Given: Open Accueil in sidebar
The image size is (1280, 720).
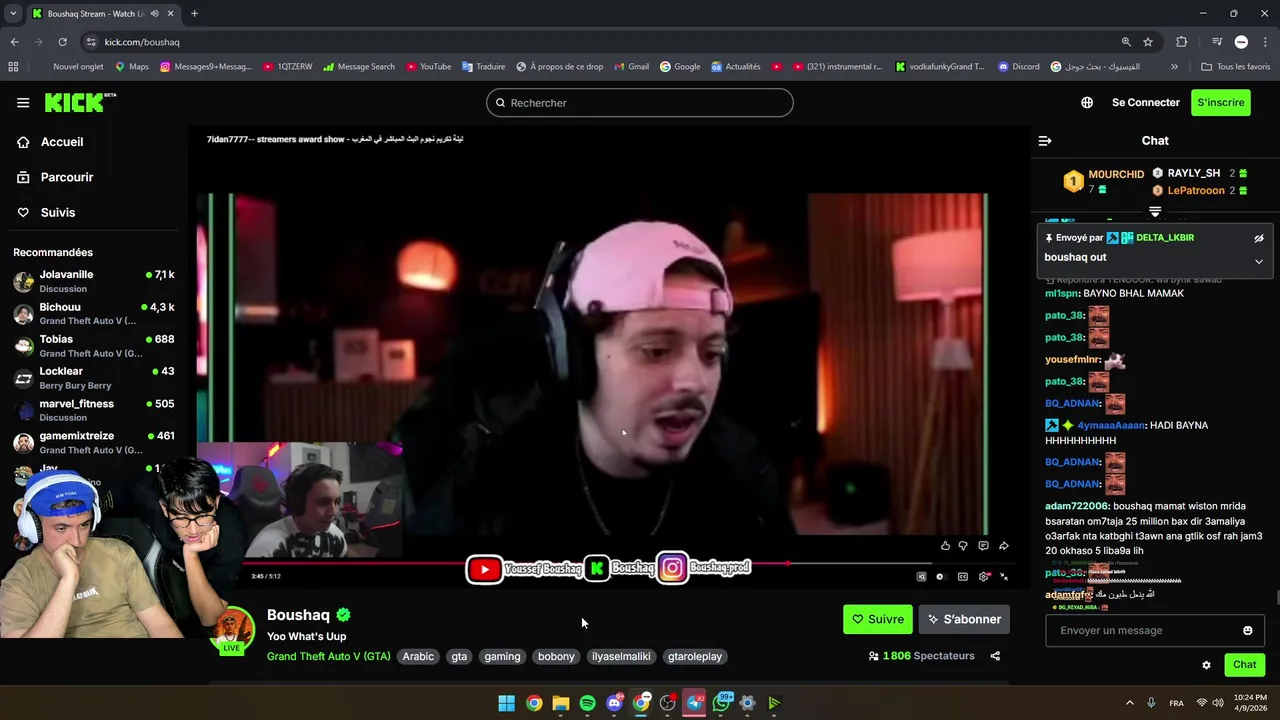Looking at the screenshot, I should pyautogui.click(x=50, y=142).
